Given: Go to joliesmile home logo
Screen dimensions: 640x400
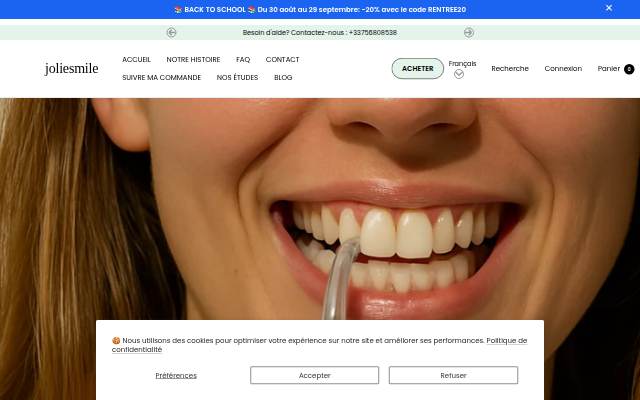Looking at the screenshot, I should 71,69.
